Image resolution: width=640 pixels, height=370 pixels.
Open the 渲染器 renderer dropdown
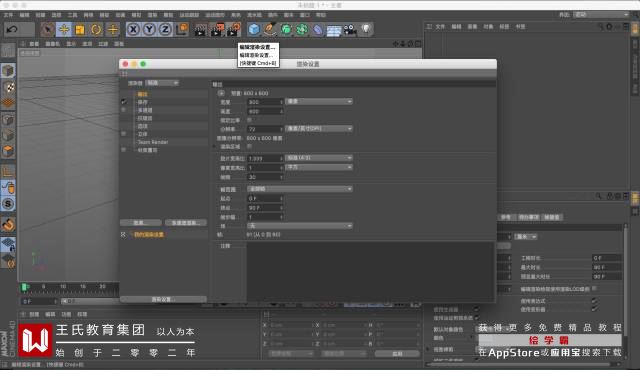coord(162,83)
